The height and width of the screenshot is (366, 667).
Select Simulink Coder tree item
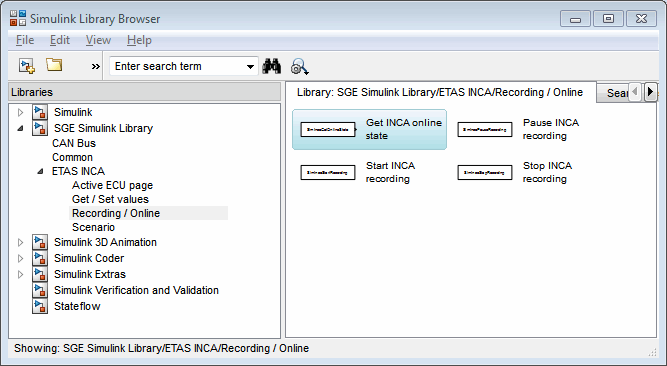89,258
